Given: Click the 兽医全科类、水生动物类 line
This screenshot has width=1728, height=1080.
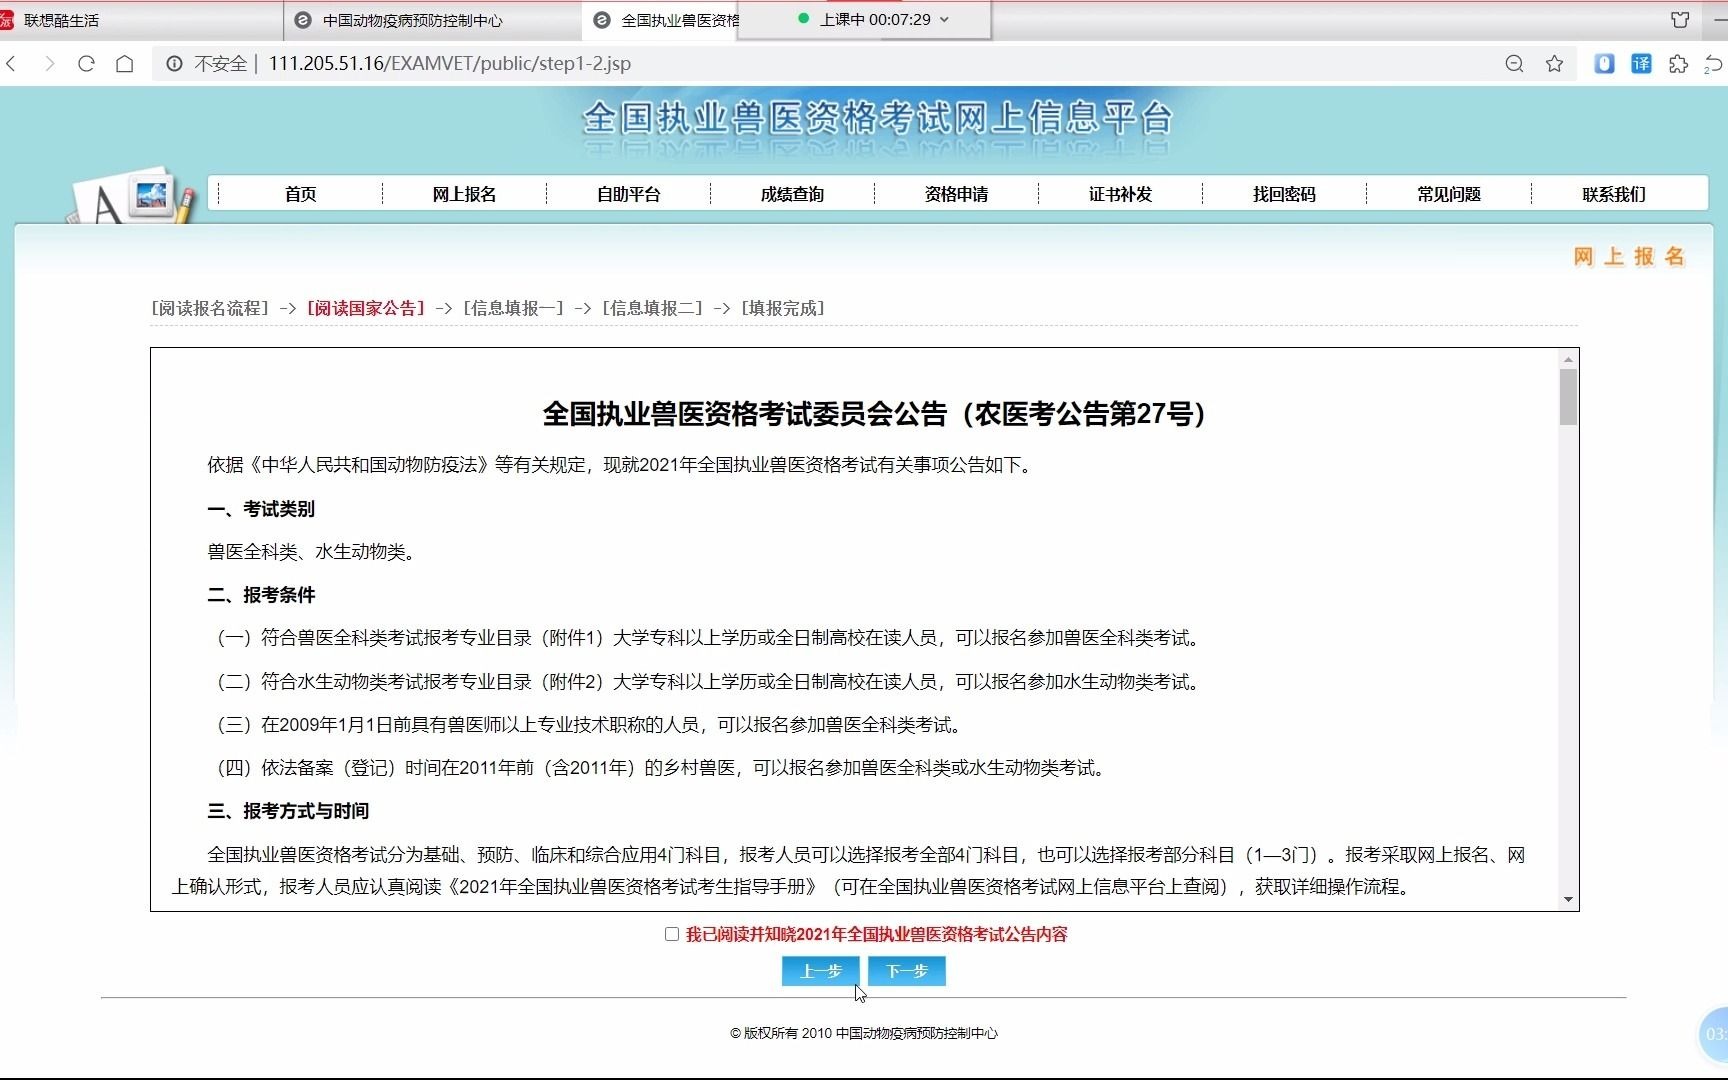Looking at the screenshot, I should pos(311,552).
